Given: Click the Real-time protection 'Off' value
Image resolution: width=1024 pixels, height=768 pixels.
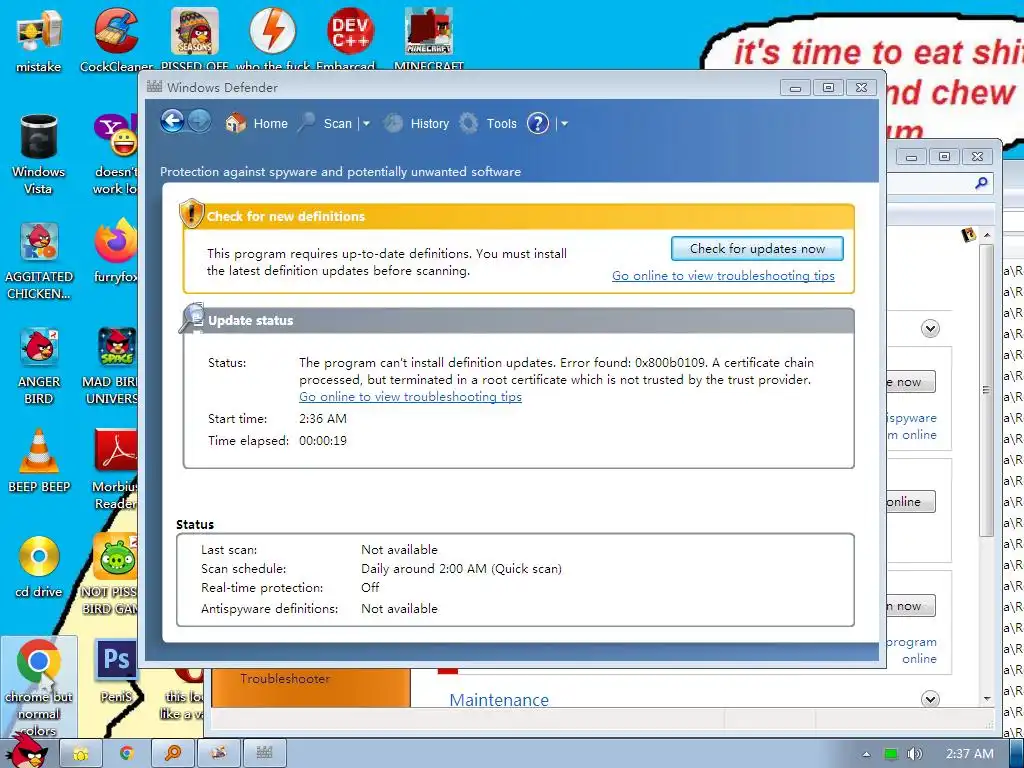Looking at the screenshot, I should (370, 588).
